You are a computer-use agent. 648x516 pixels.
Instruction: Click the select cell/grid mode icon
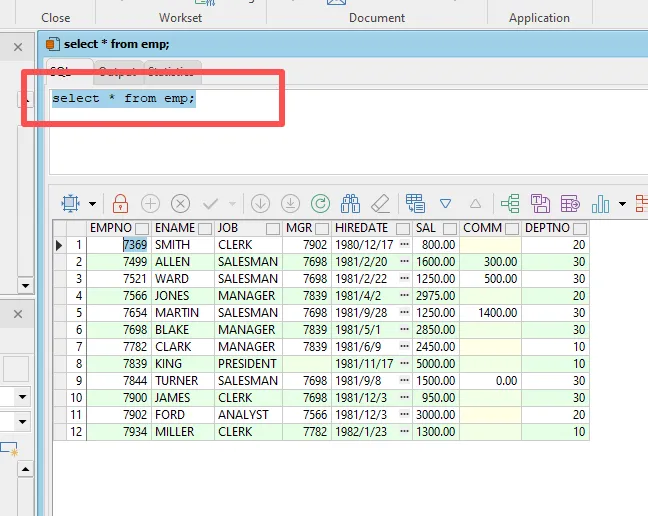70,203
